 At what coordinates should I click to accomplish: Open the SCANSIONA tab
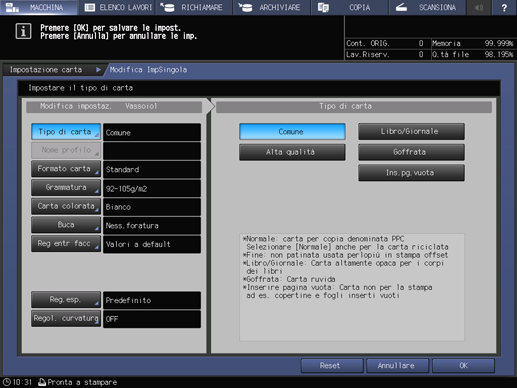coord(427,7)
